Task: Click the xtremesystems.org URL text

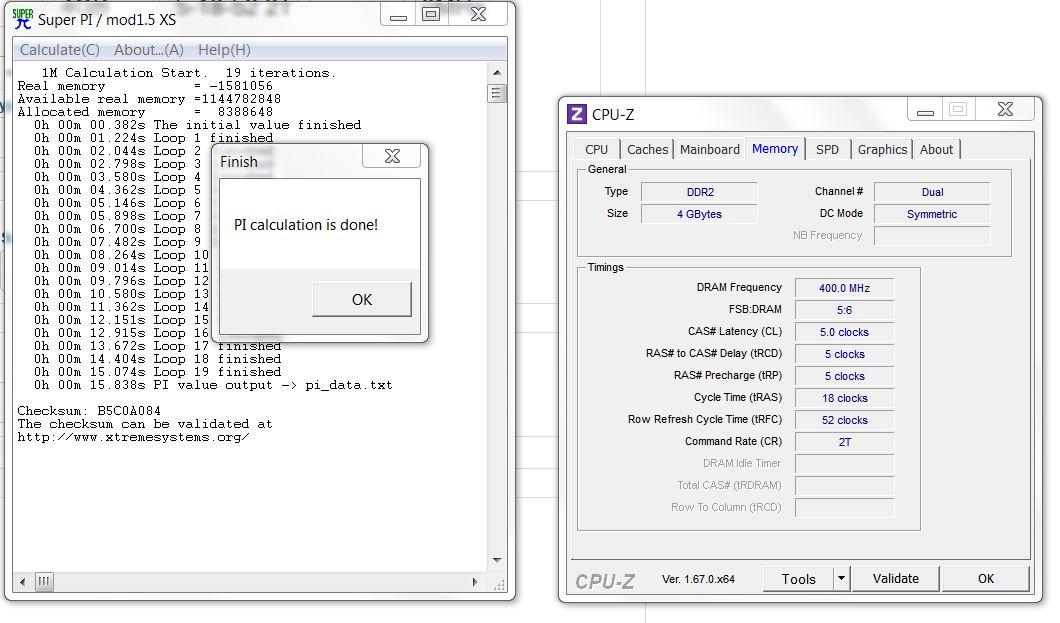Action: click(x=133, y=437)
